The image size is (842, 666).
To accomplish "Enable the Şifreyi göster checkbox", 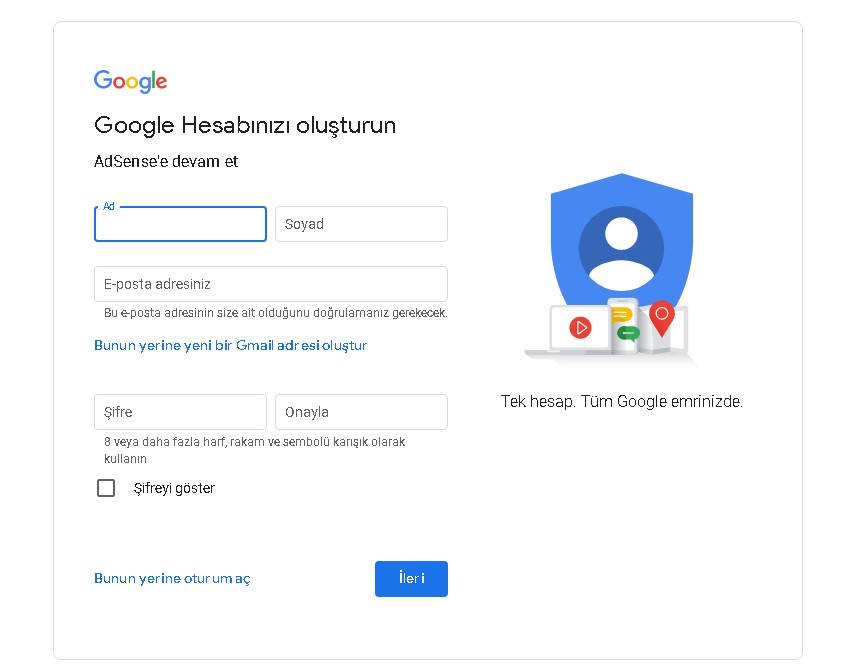I will (x=106, y=488).
